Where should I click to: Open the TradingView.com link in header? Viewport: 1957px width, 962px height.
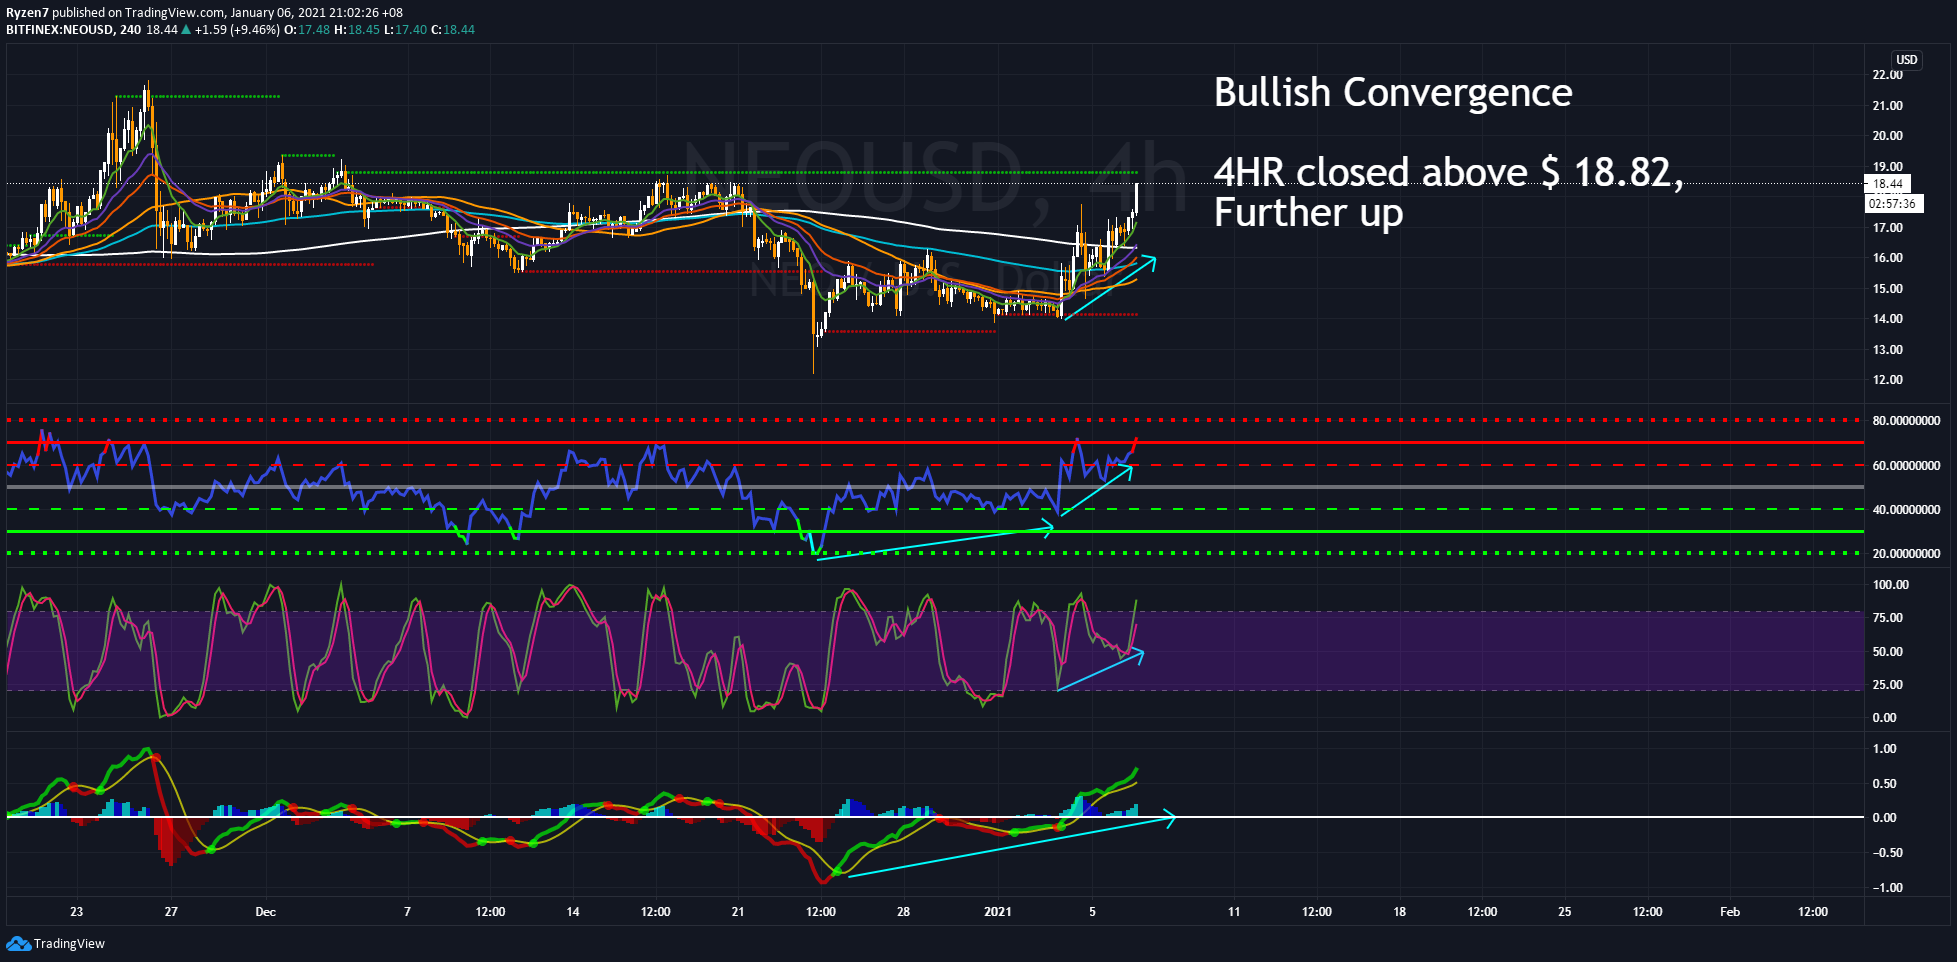coord(174,13)
